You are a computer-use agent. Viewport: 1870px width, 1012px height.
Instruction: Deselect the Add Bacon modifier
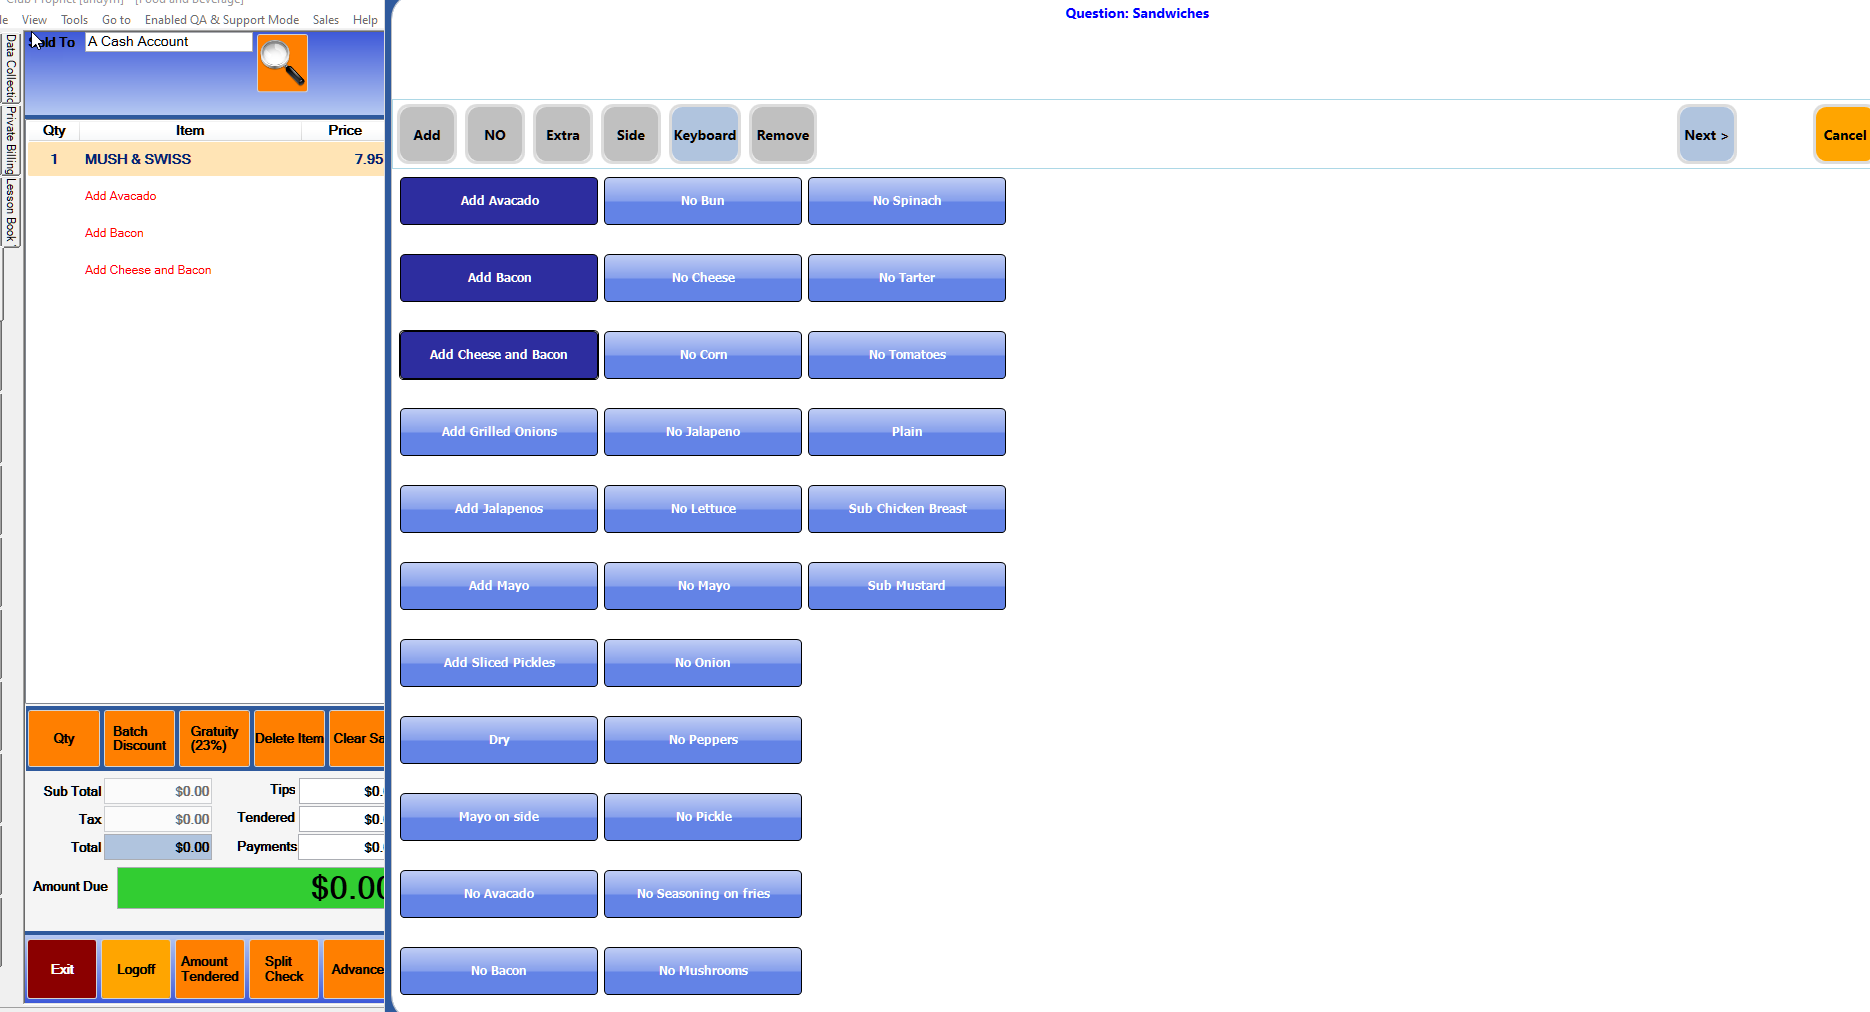(x=499, y=278)
